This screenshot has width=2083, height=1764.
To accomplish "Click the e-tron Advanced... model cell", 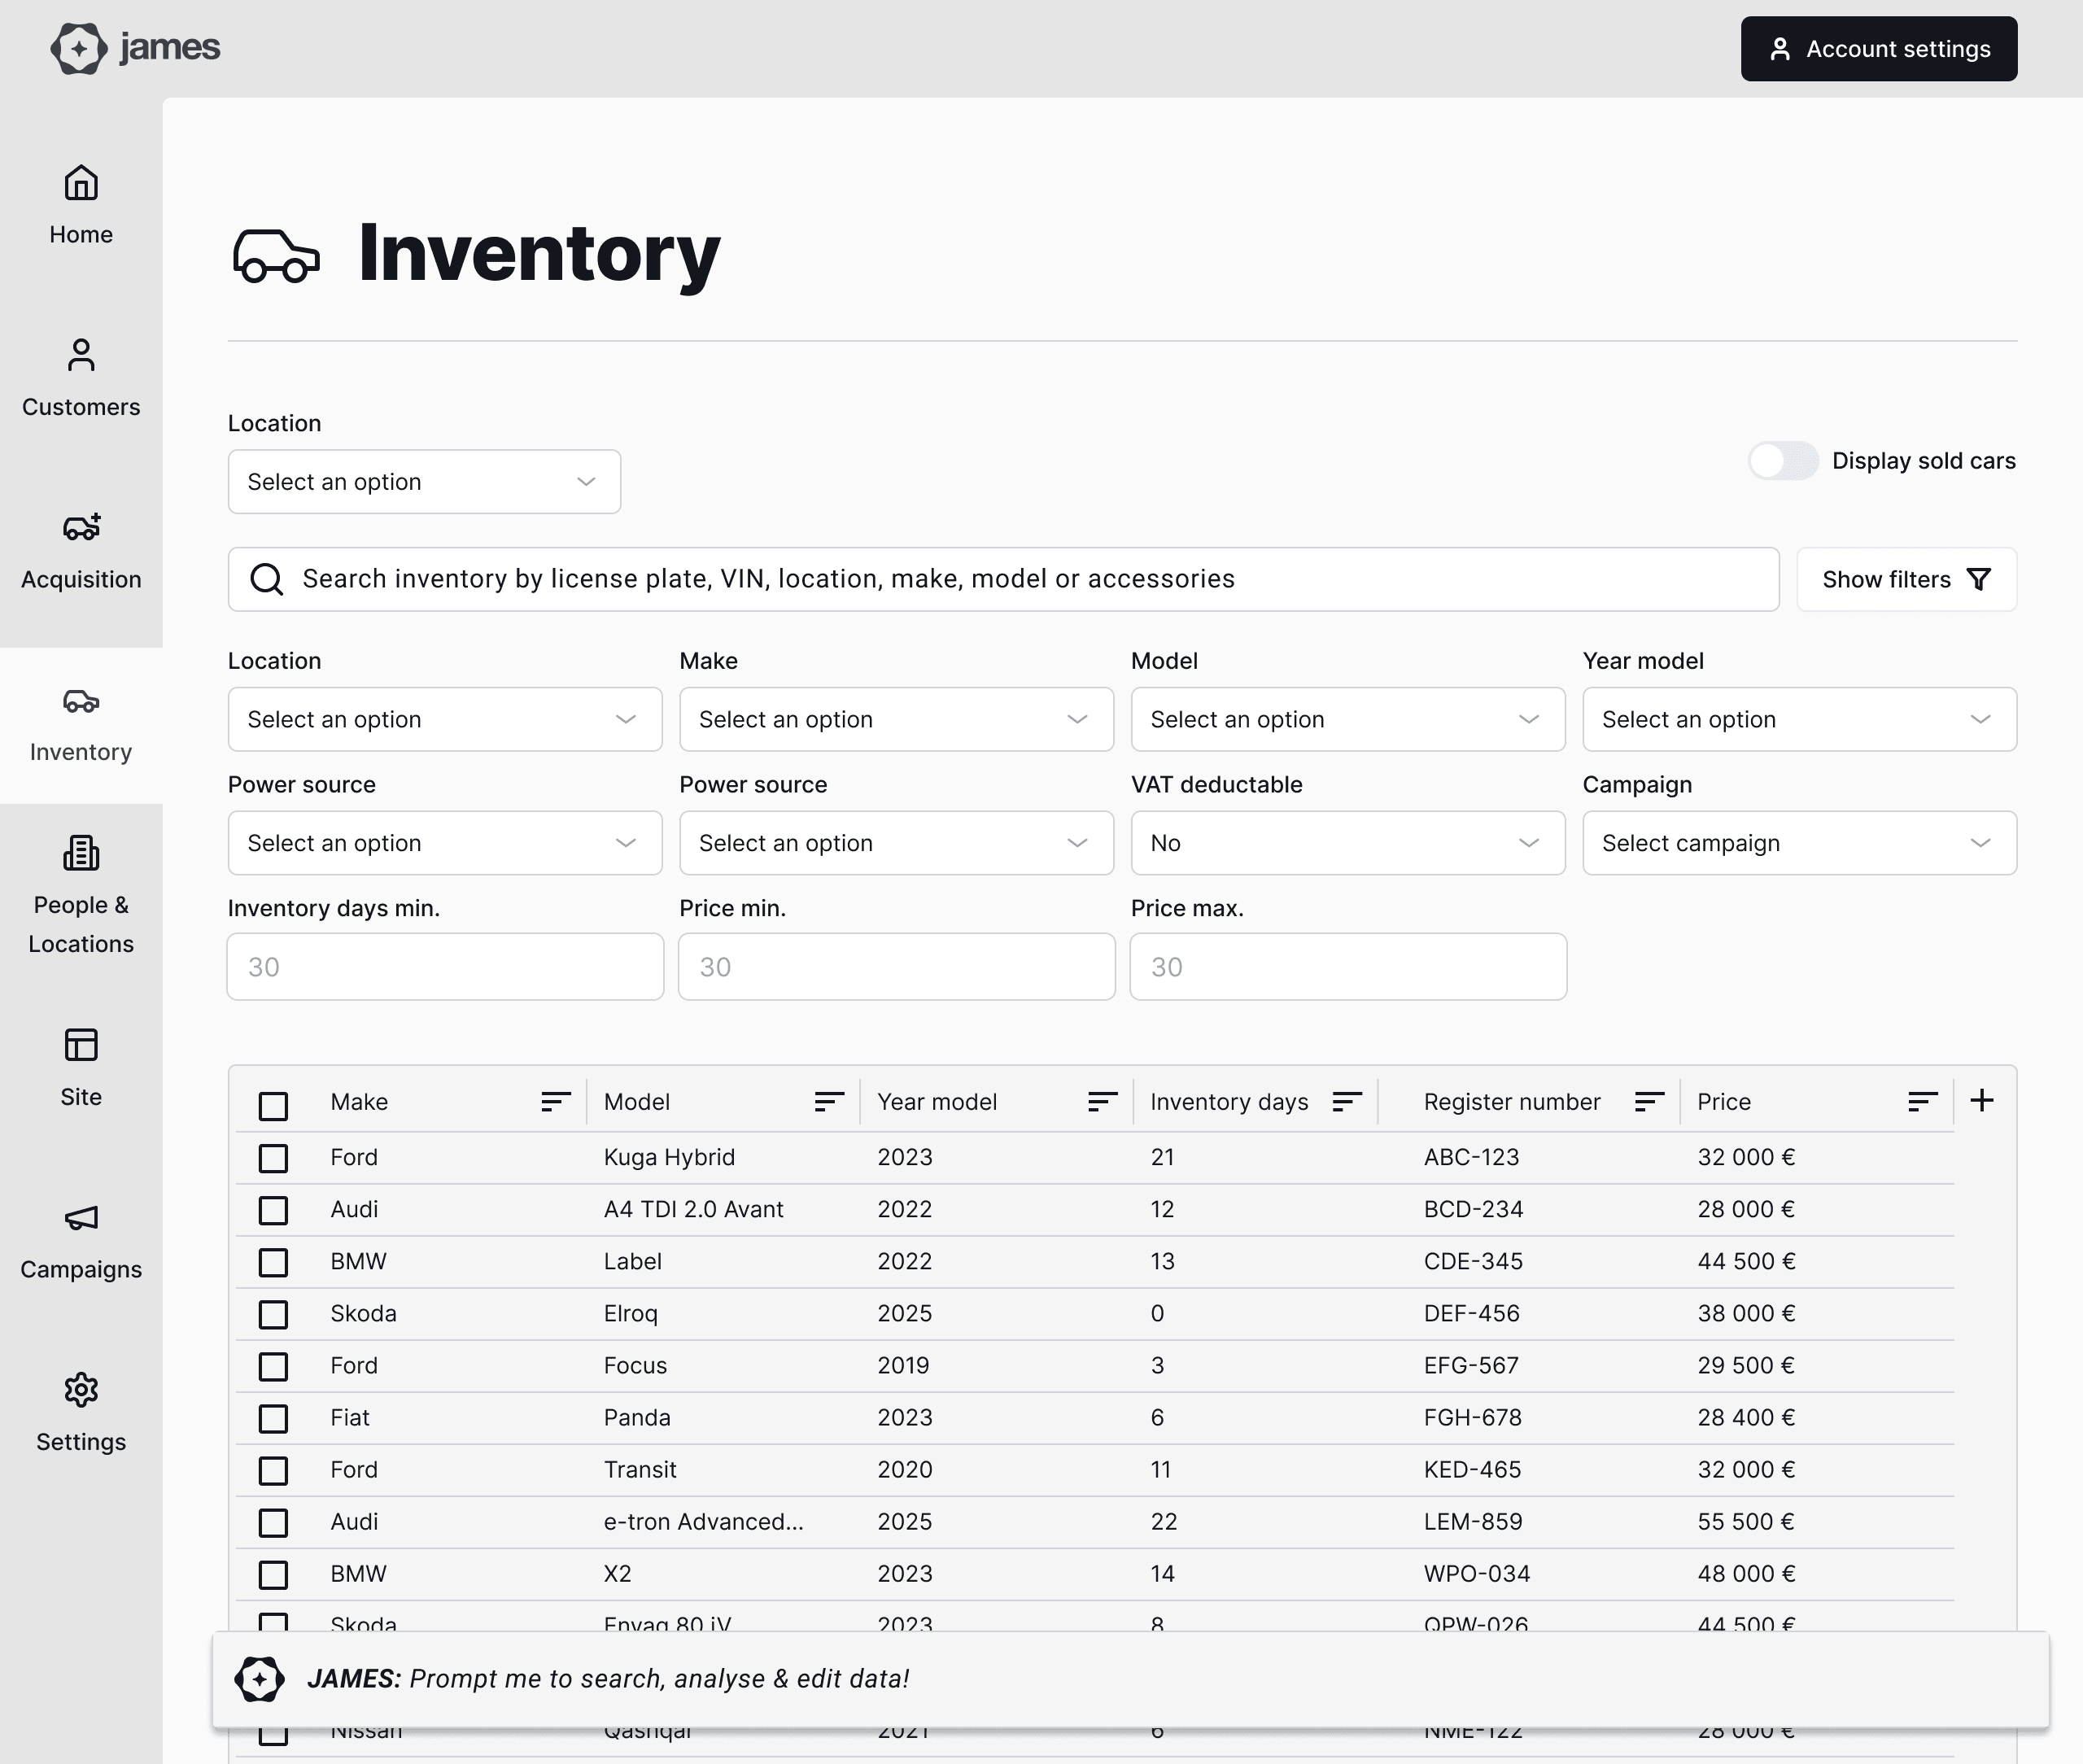I will (x=703, y=1522).
